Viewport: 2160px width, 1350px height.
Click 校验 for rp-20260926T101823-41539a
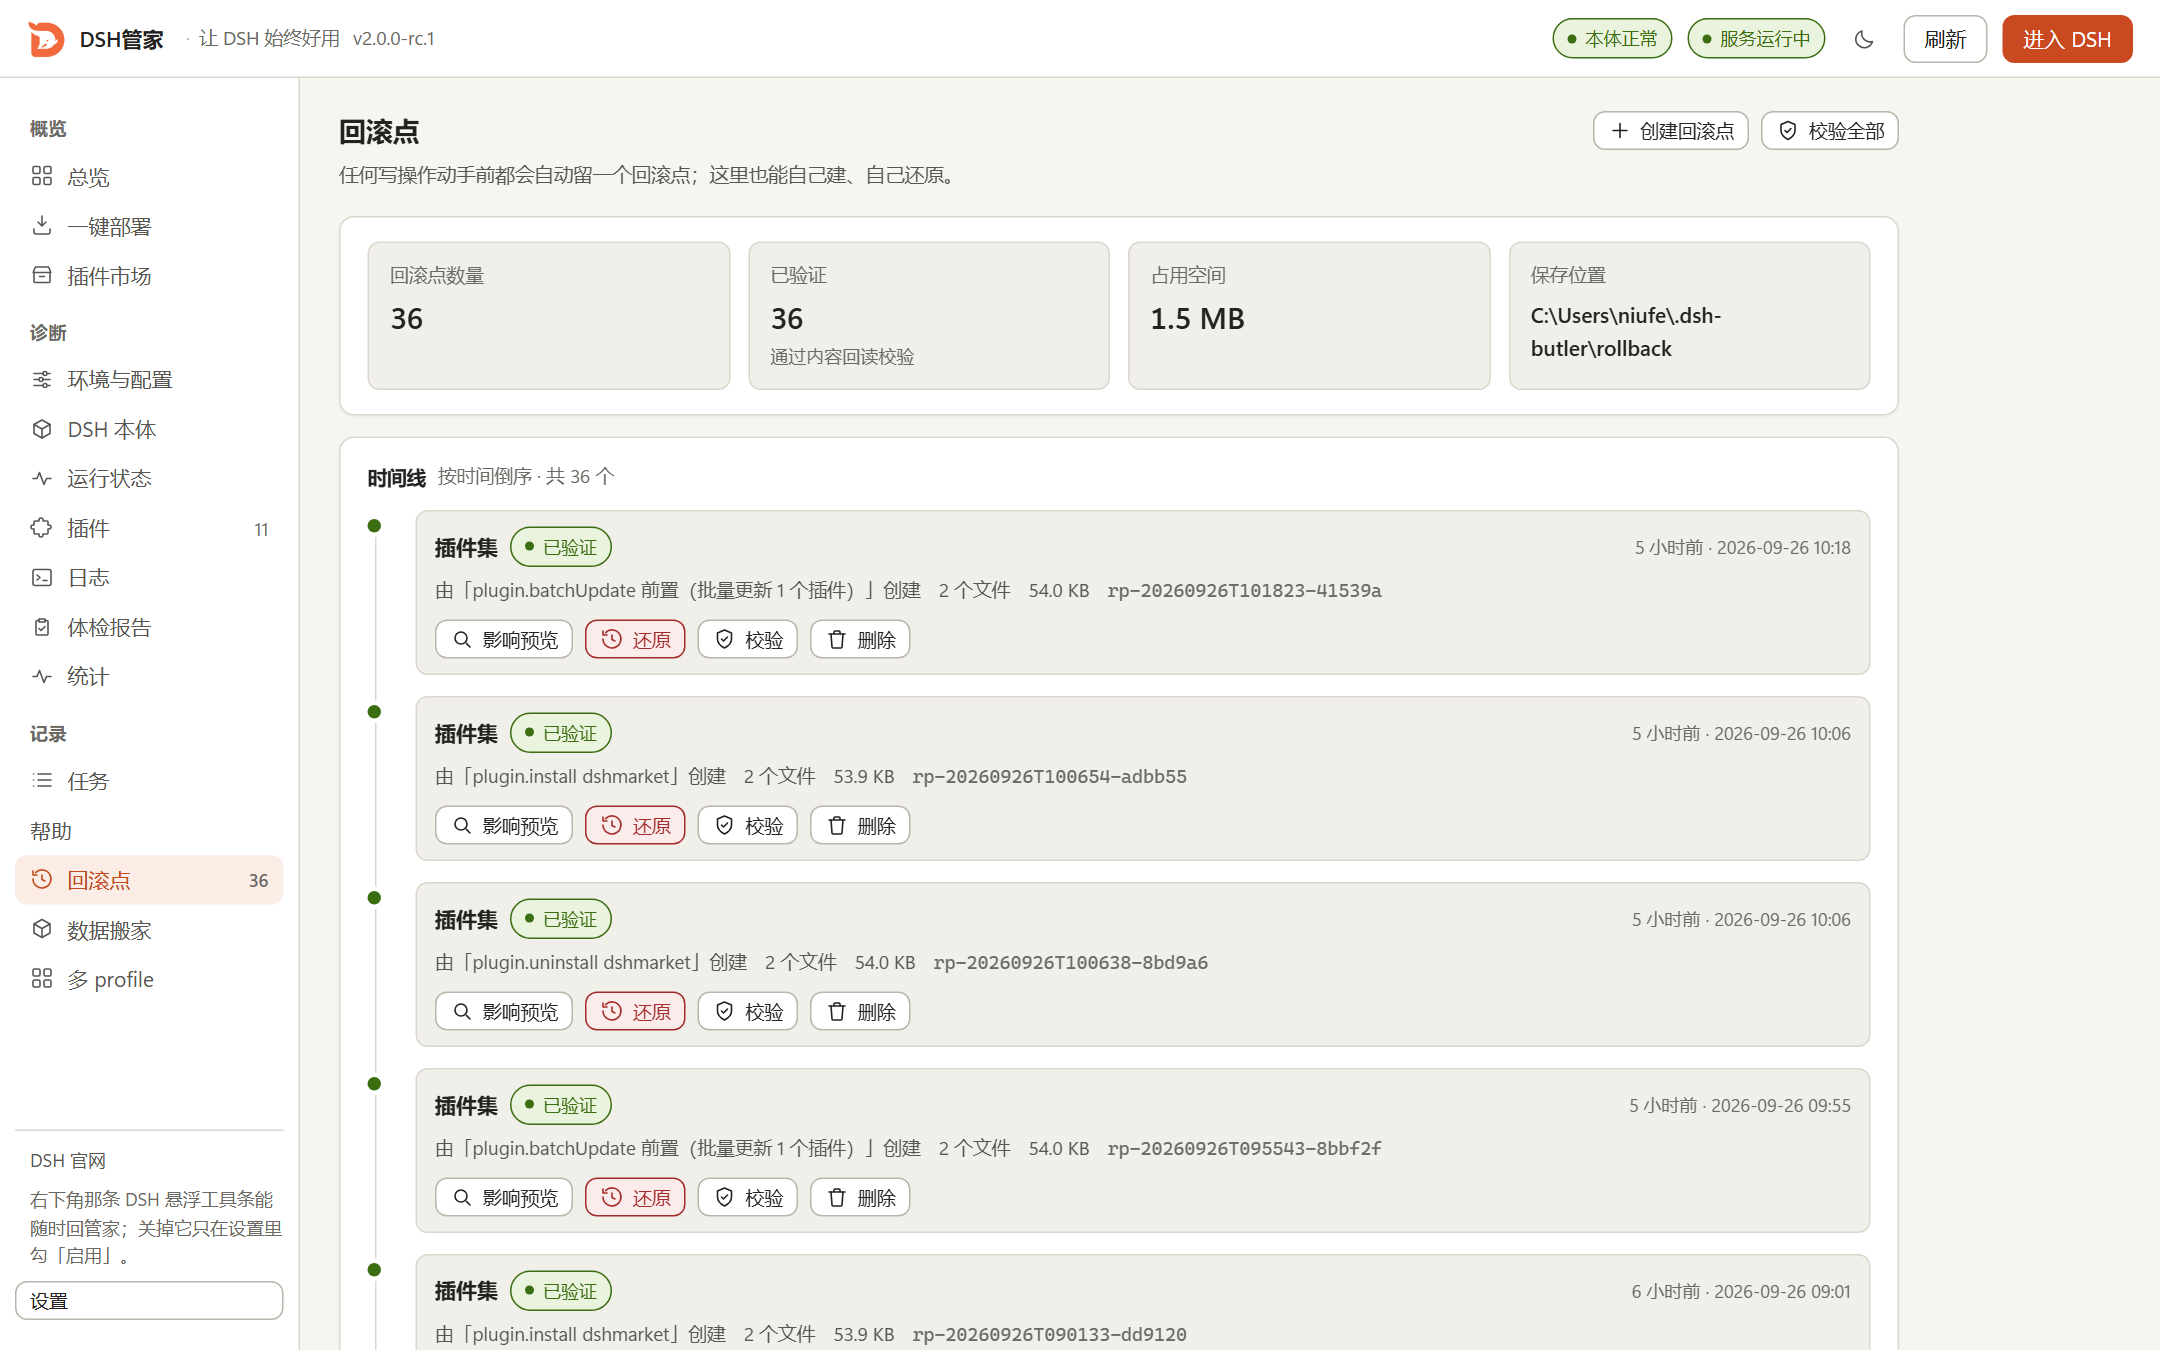point(748,639)
